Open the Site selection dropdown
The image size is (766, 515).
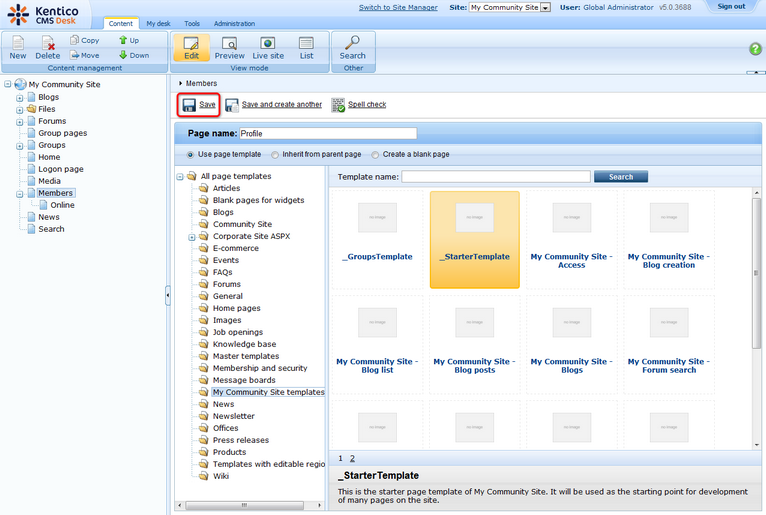[x=545, y=7]
